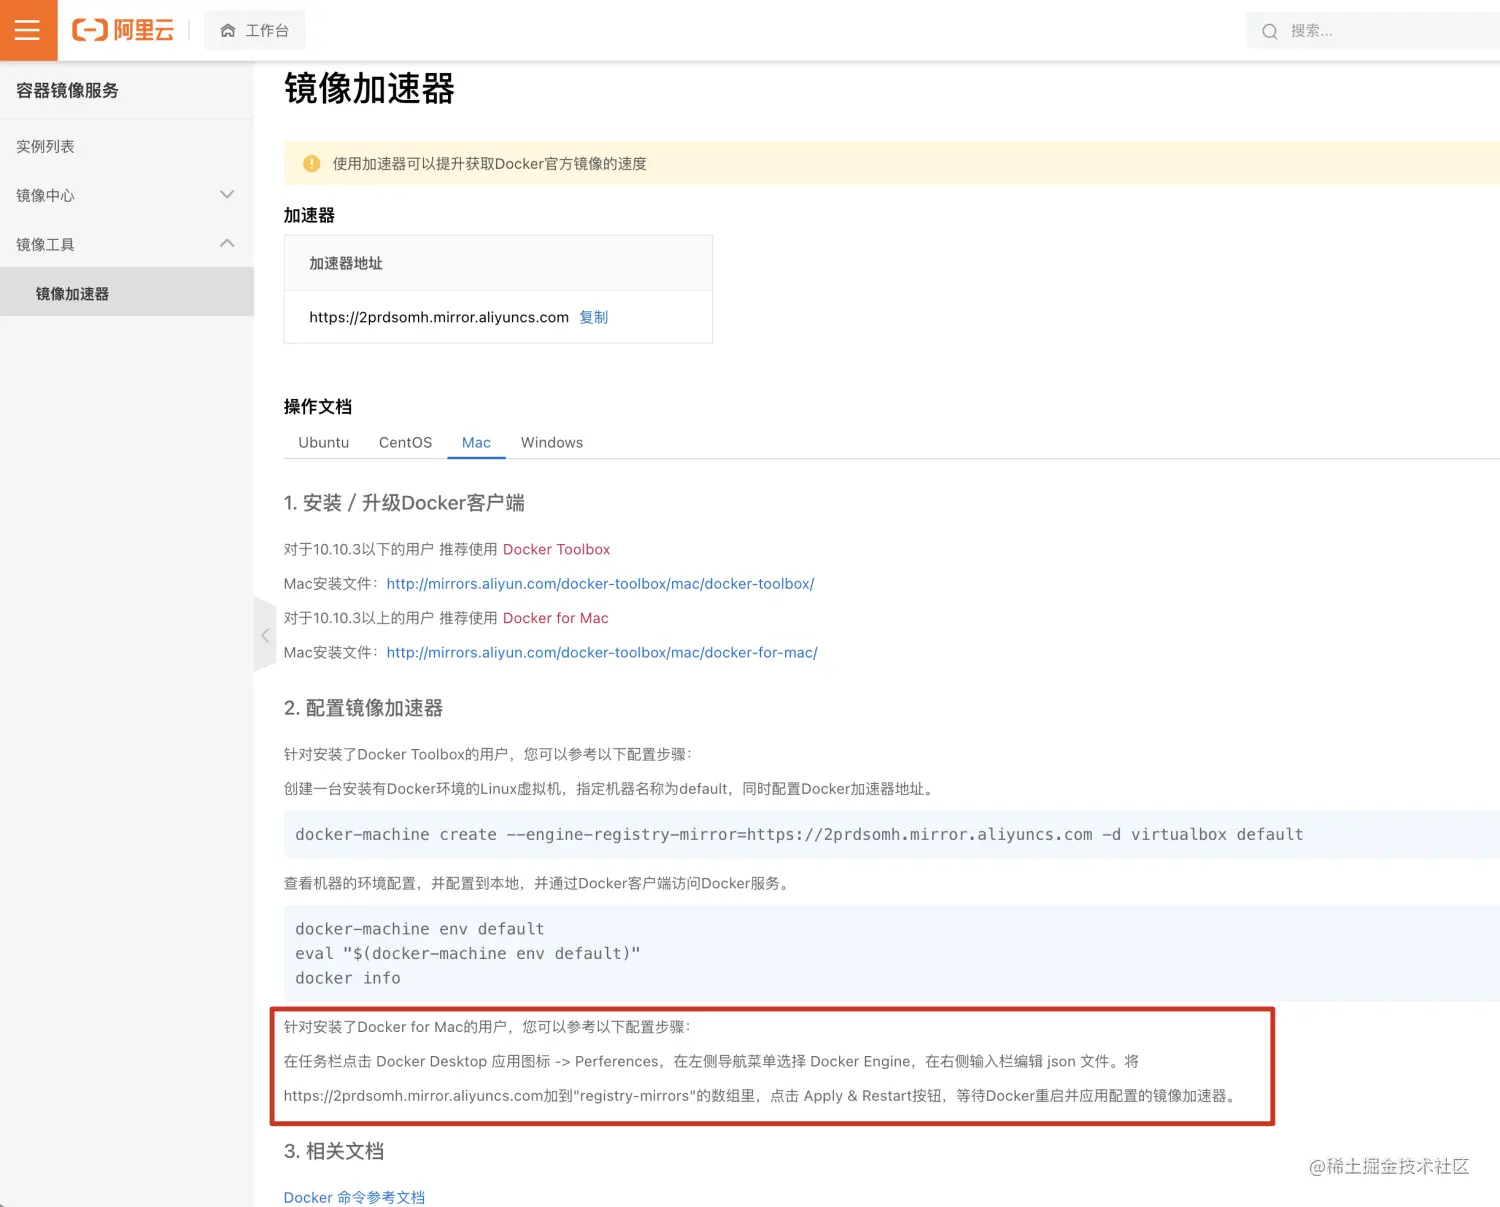This screenshot has height=1207, width=1500.
Task: Select the Mac tab
Action: [476, 442]
